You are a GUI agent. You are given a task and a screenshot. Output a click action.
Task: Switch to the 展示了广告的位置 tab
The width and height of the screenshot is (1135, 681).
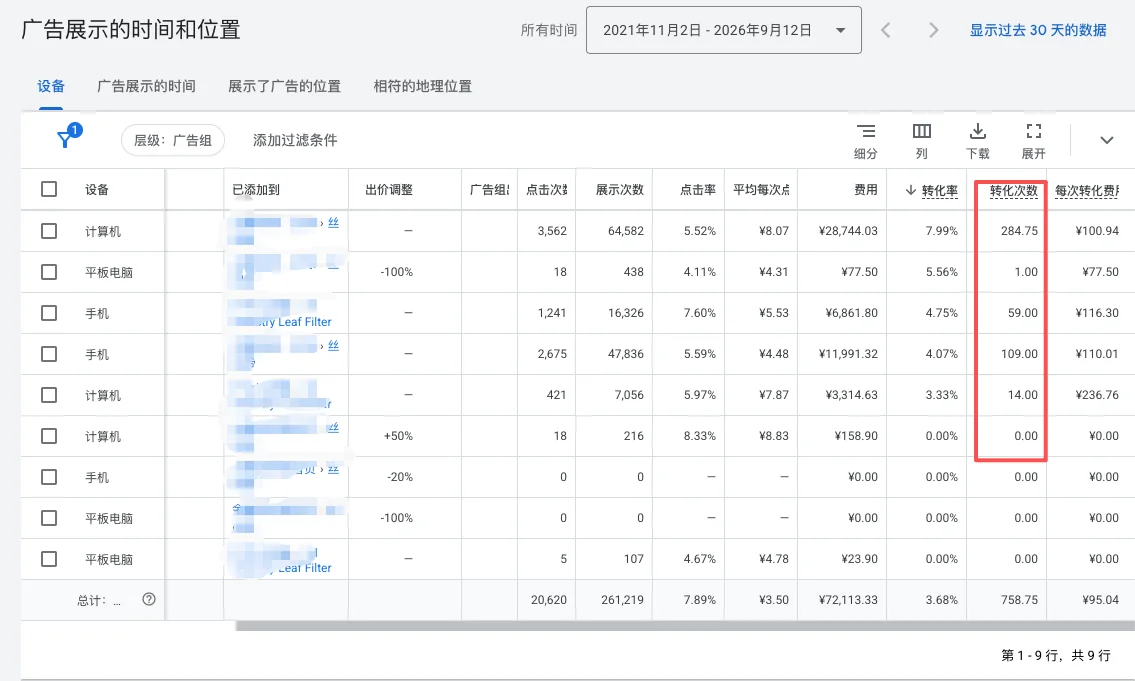click(284, 86)
